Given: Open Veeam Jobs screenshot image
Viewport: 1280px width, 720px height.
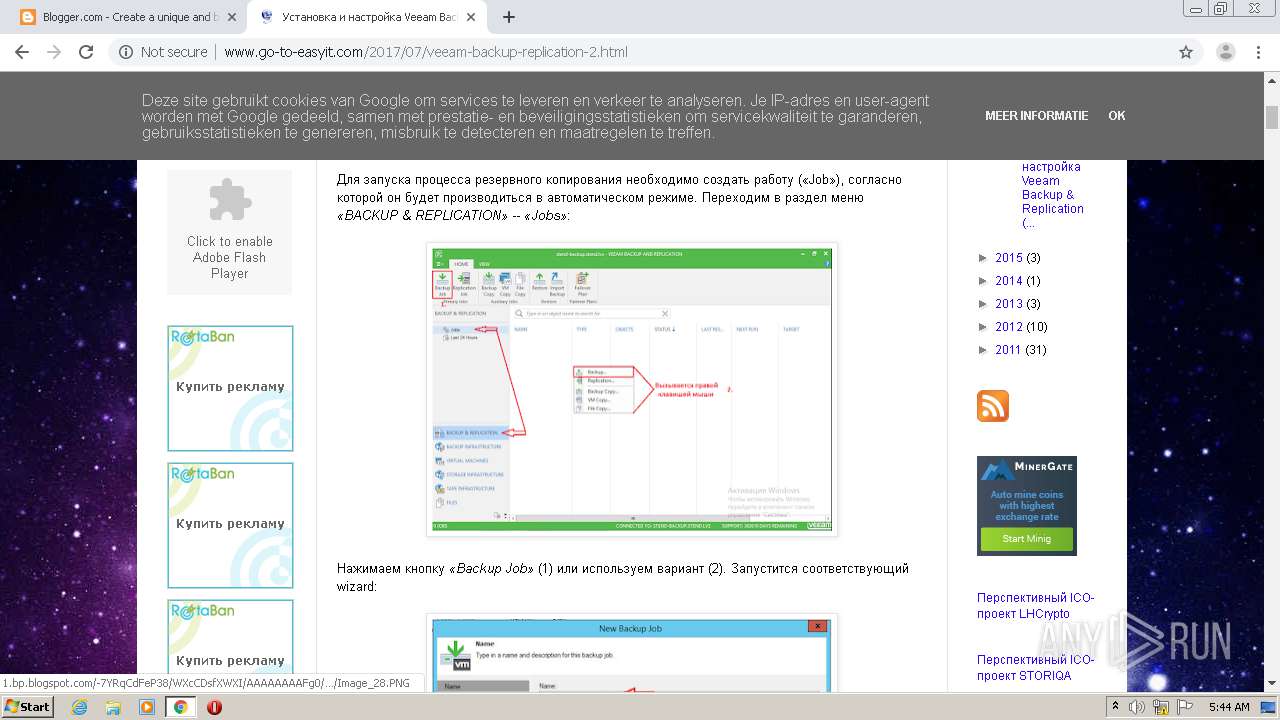Looking at the screenshot, I should 632,389.
